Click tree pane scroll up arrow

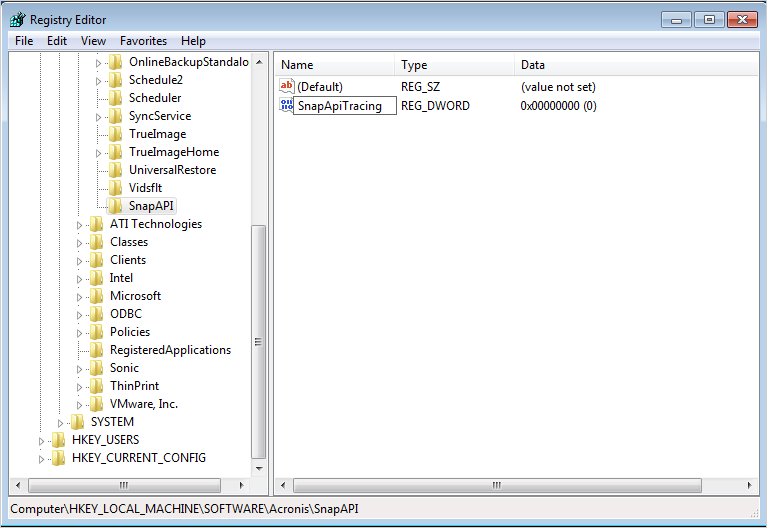[259, 62]
